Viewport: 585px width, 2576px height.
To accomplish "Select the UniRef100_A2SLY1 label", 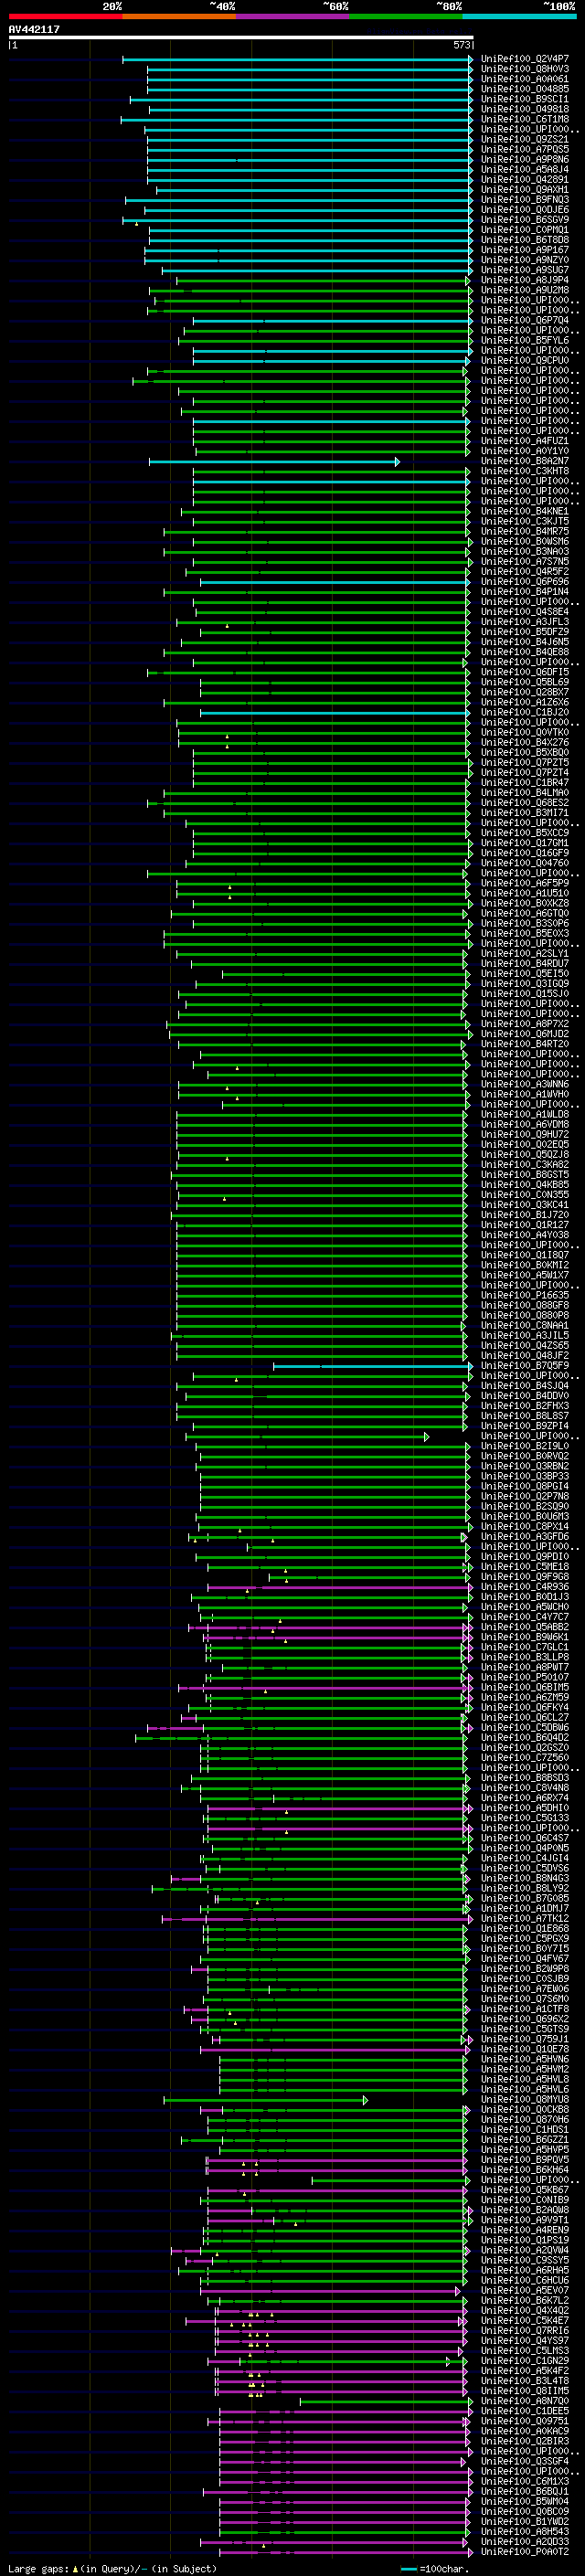I will [x=525, y=953].
